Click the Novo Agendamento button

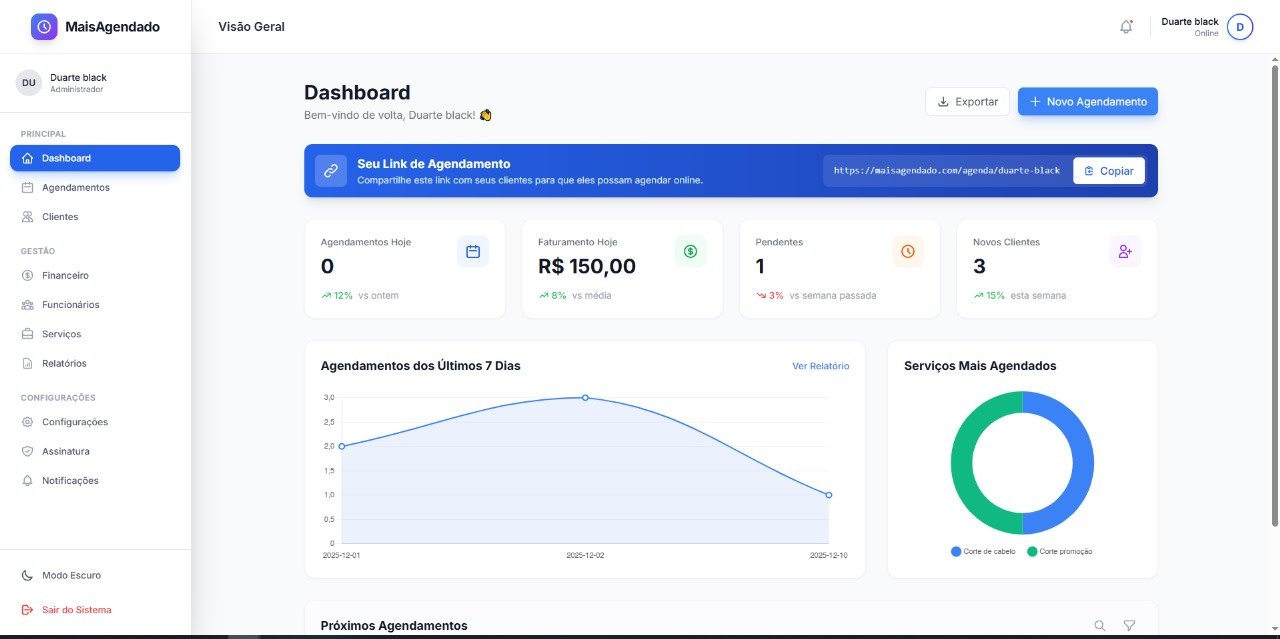1087,101
